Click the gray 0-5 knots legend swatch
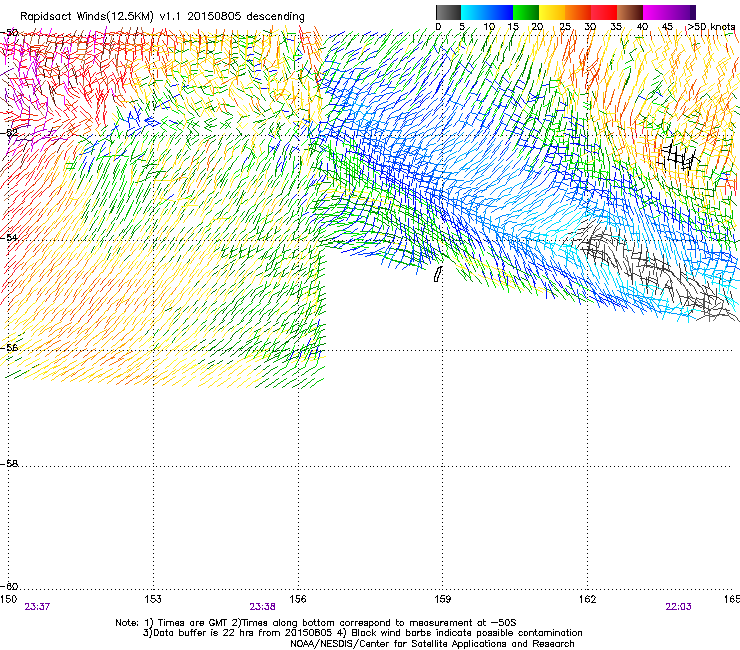This screenshot has height=650, width=740. tap(448, 12)
